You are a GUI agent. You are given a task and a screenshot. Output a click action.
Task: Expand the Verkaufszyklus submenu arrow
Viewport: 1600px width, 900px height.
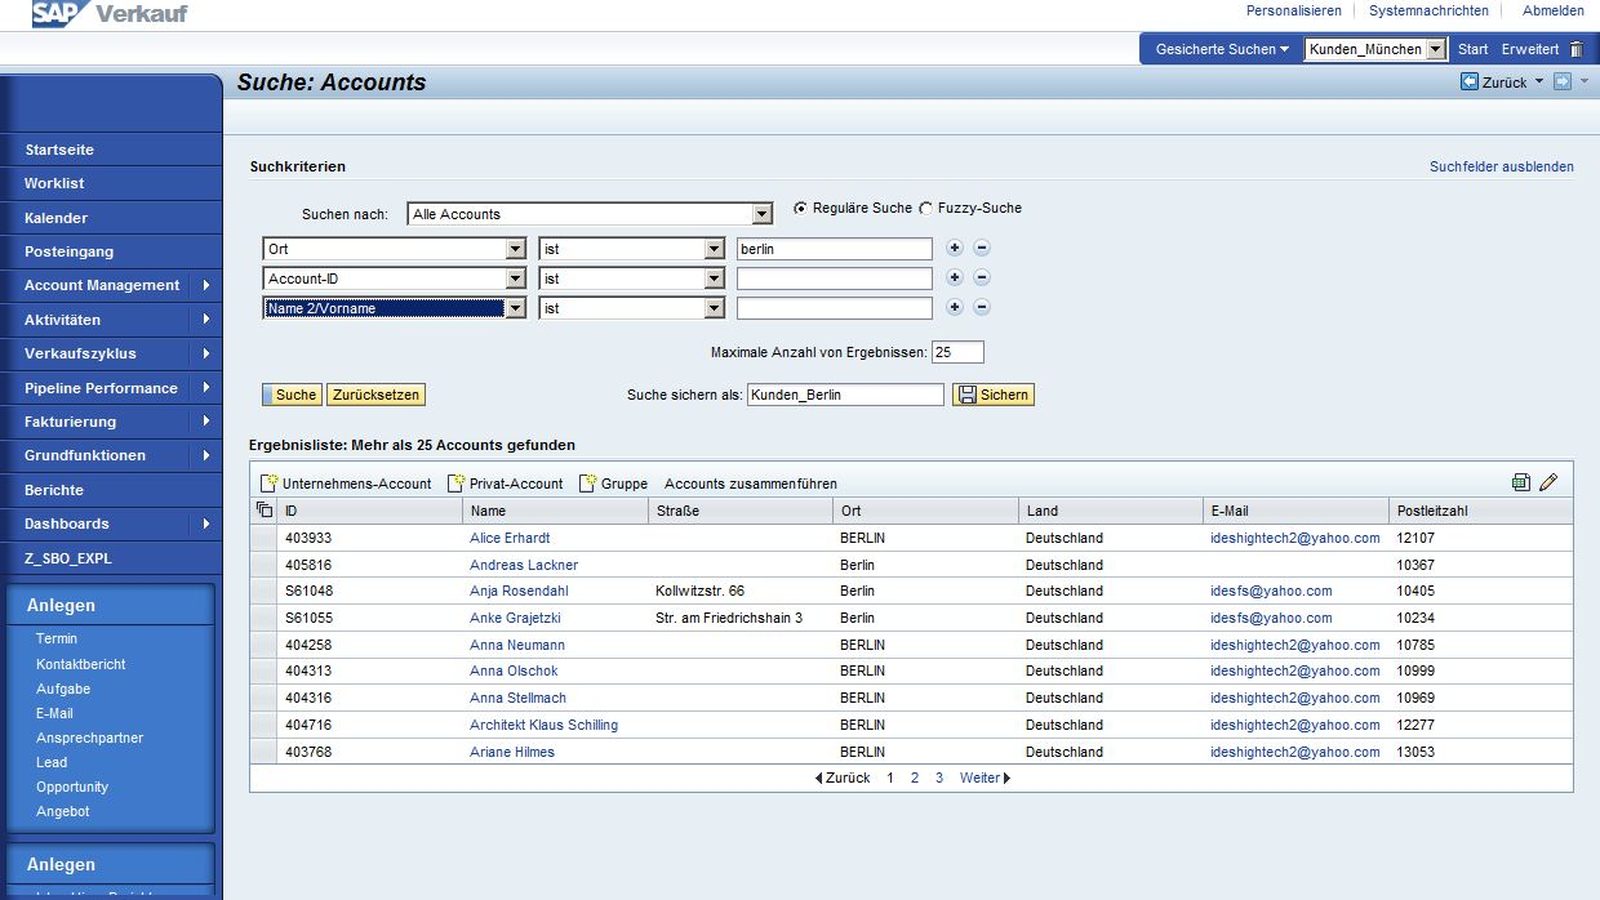click(206, 353)
